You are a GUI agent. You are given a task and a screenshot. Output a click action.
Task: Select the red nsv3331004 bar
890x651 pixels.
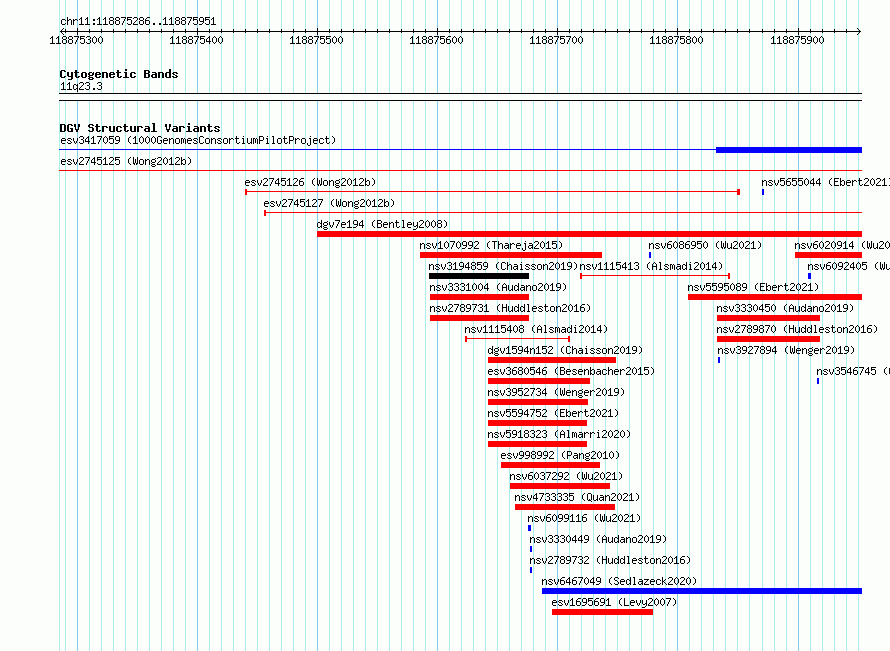tap(480, 297)
